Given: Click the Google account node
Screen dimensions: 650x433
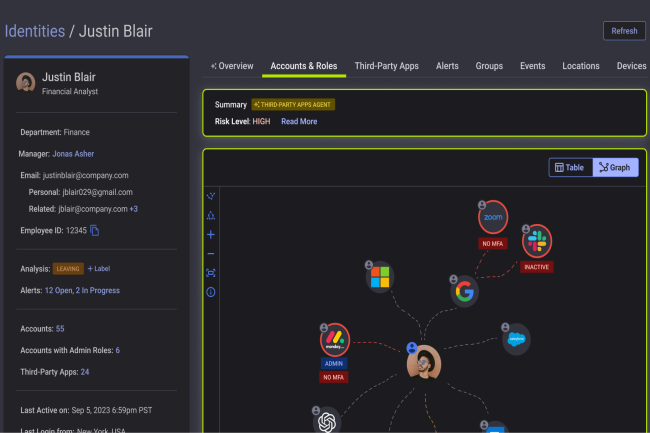Looking at the screenshot, I should [463, 291].
